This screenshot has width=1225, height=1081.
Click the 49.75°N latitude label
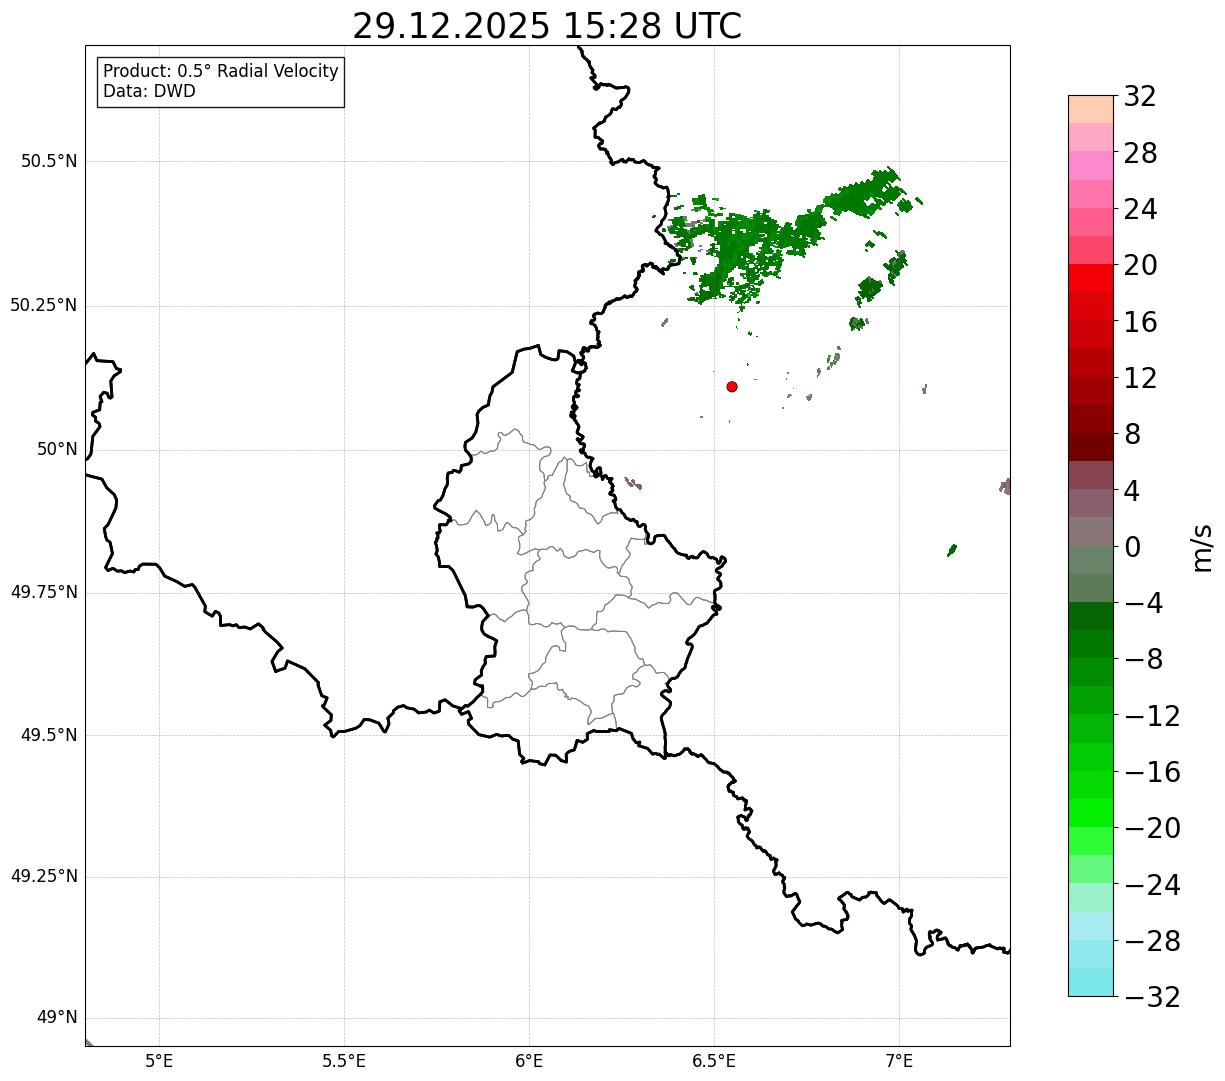tap(43, 592)
